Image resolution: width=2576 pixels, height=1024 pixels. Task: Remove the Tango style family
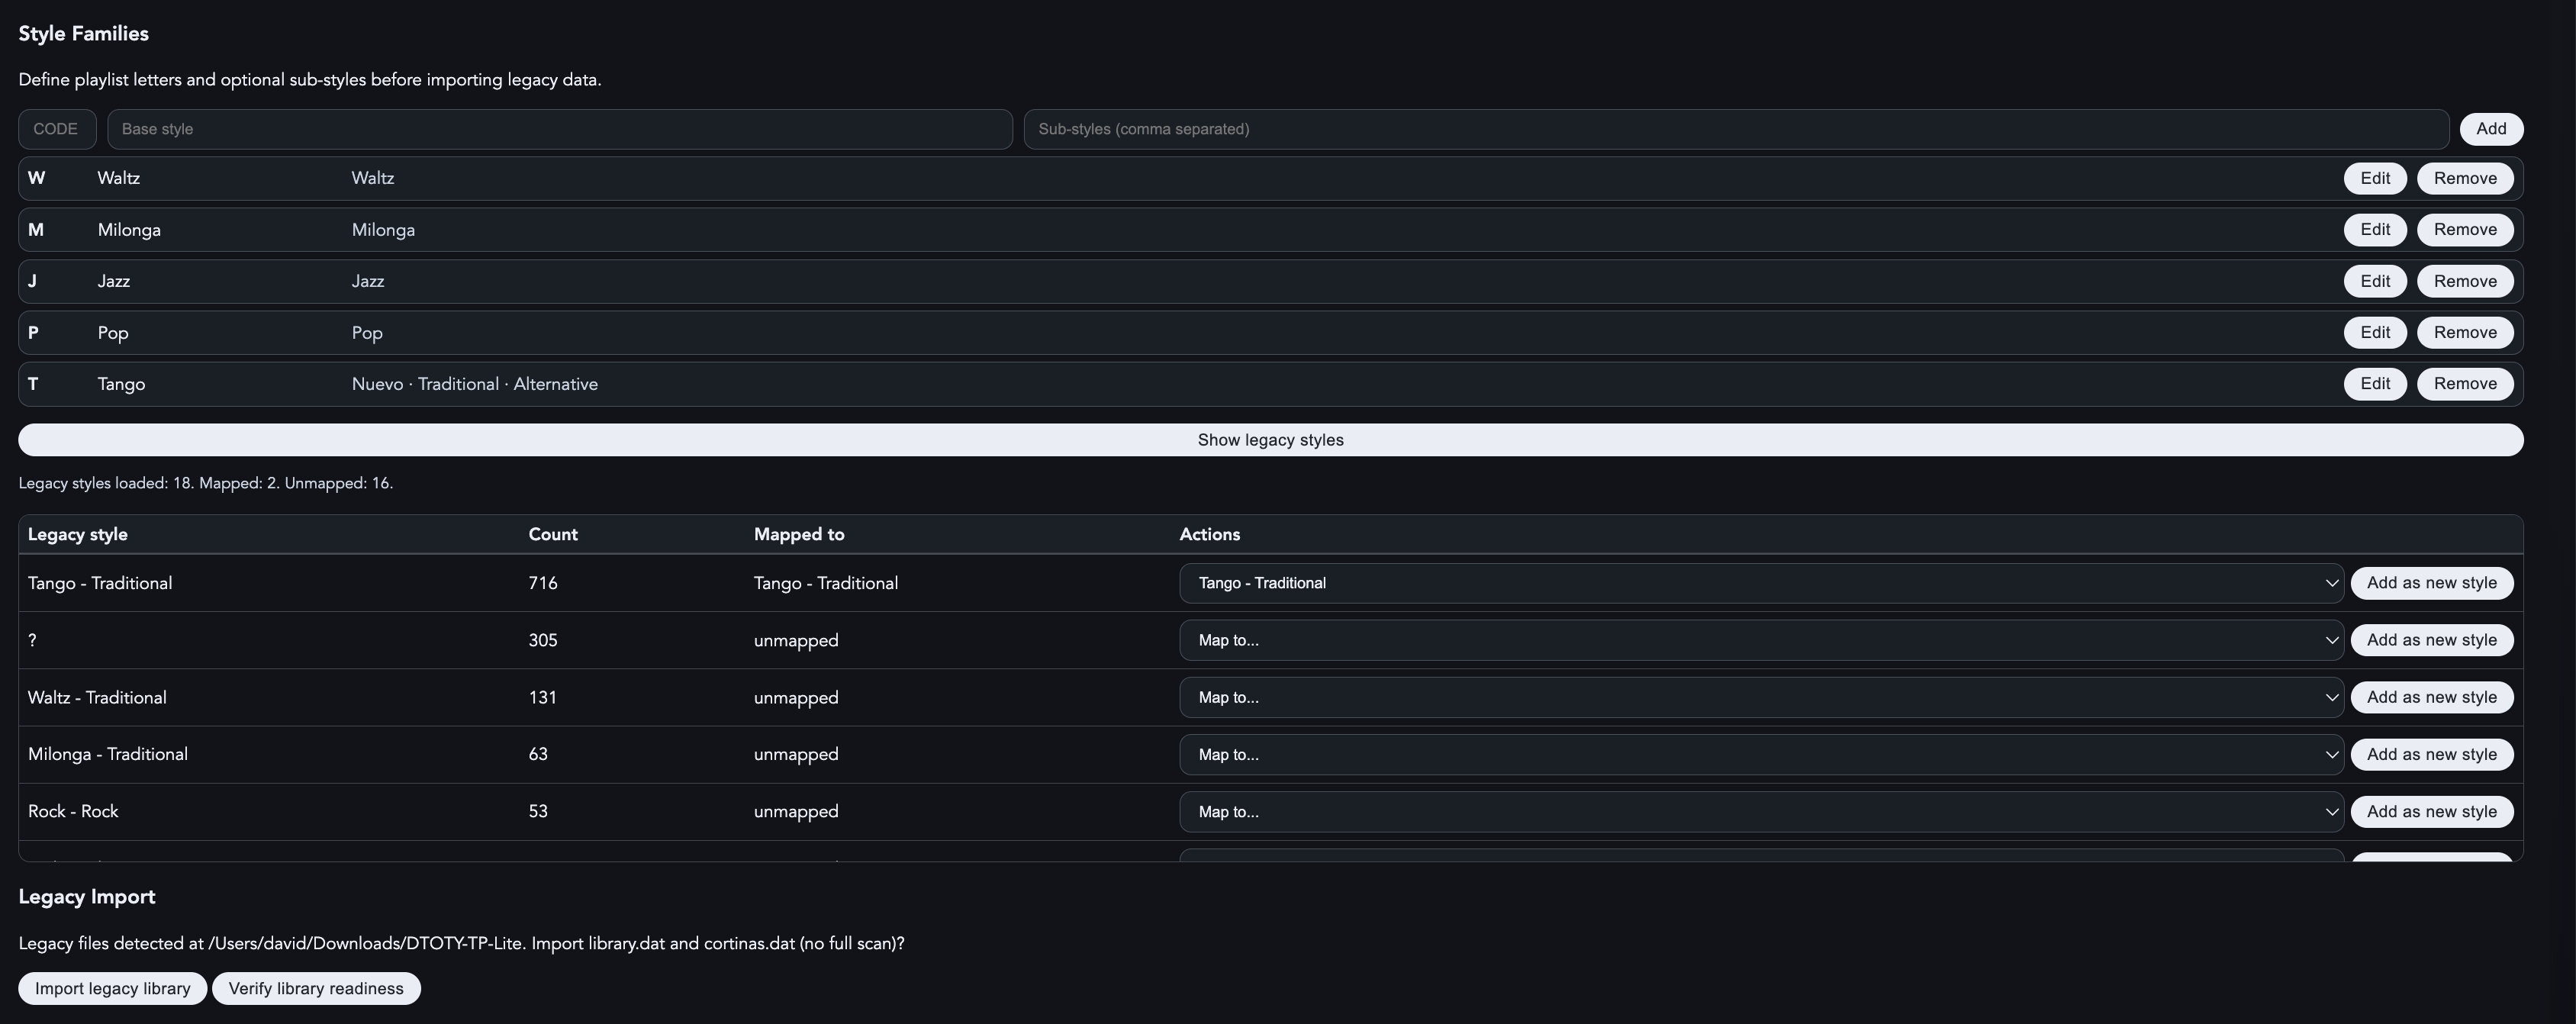pyautogui.click(x=2465, y=383)
